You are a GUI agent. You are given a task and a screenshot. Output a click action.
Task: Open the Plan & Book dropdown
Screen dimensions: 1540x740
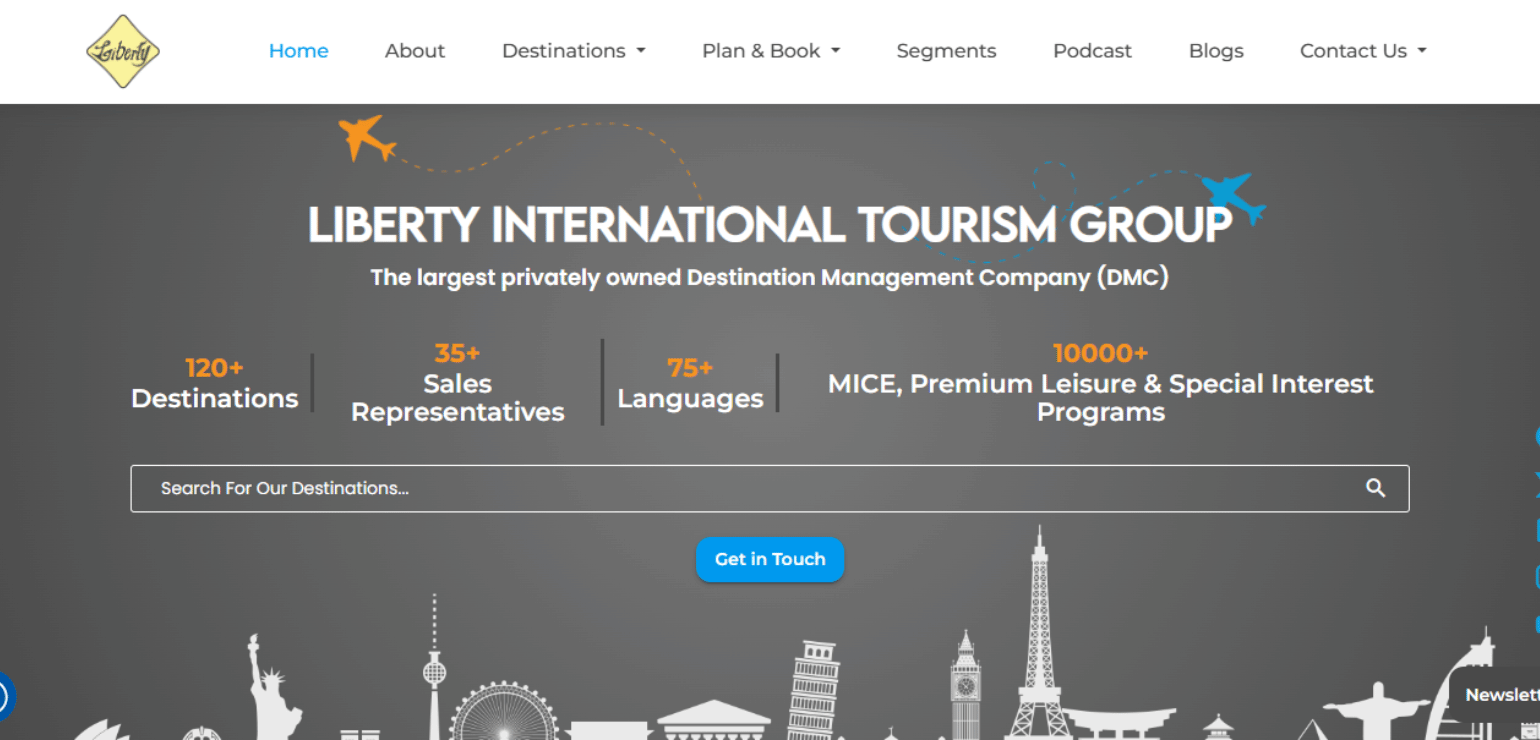pos(770,50)
